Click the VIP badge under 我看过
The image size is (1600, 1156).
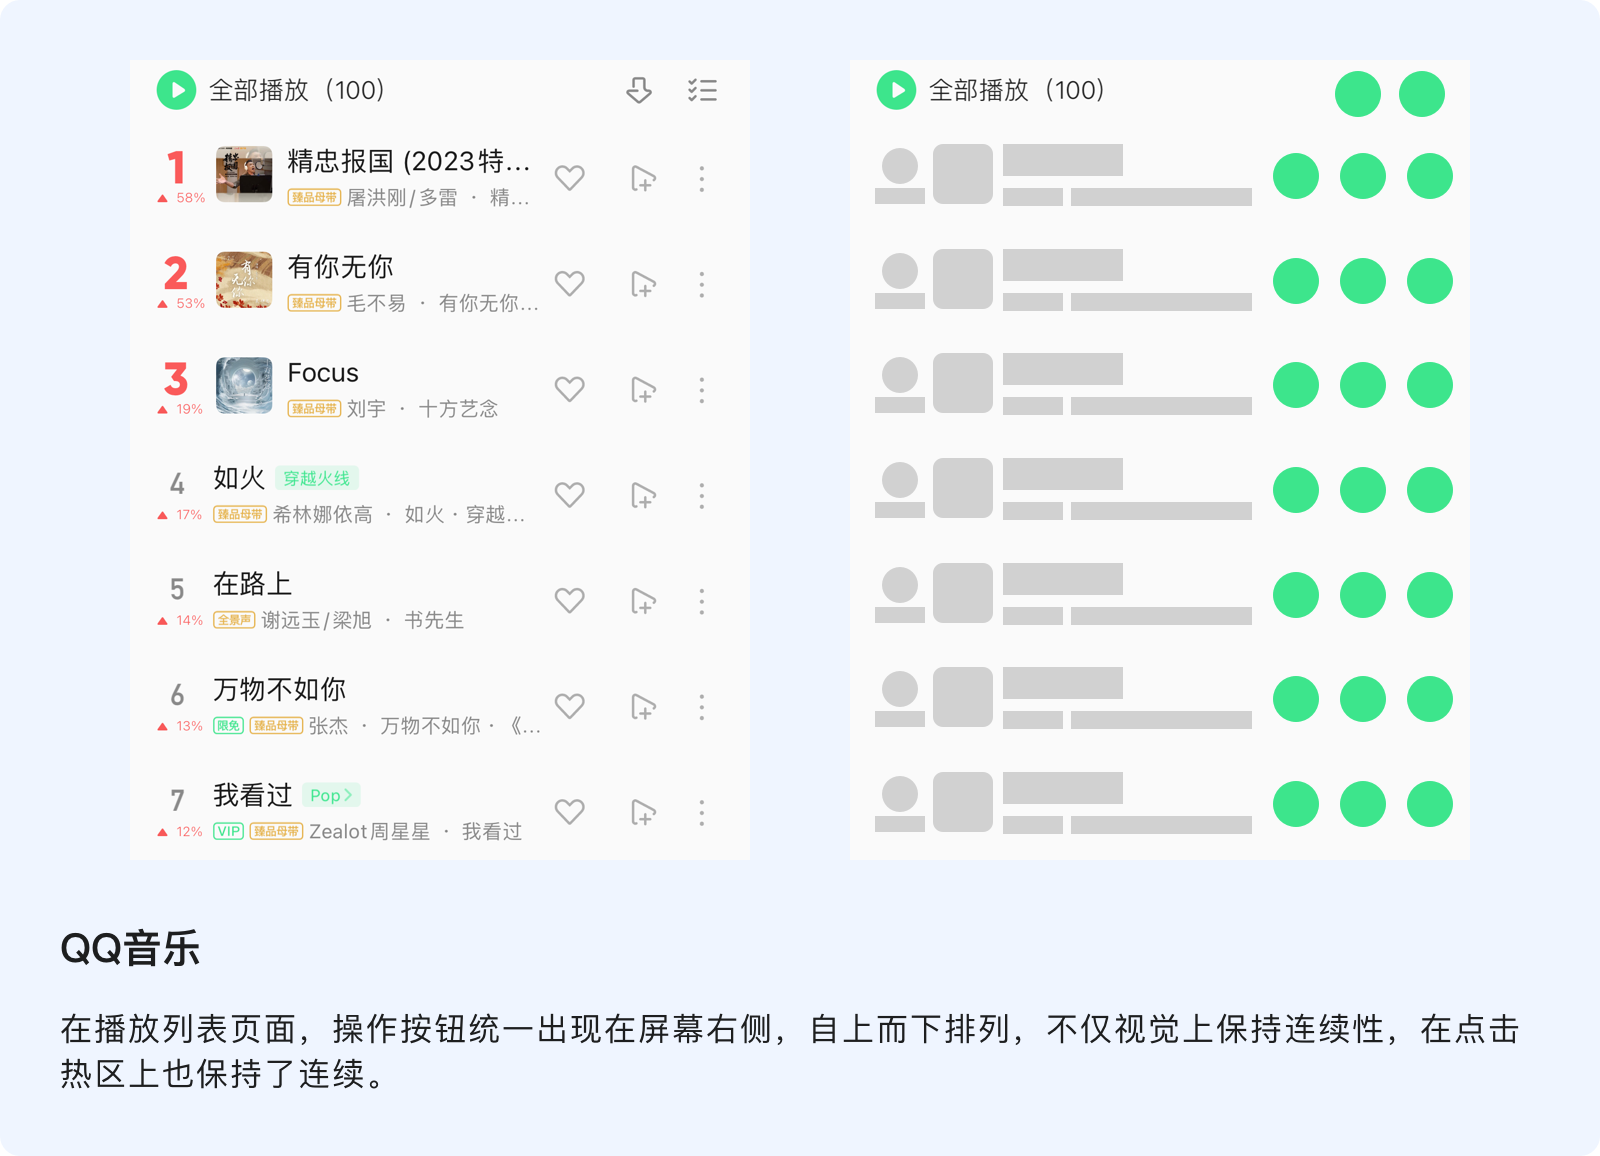[228, 831]
